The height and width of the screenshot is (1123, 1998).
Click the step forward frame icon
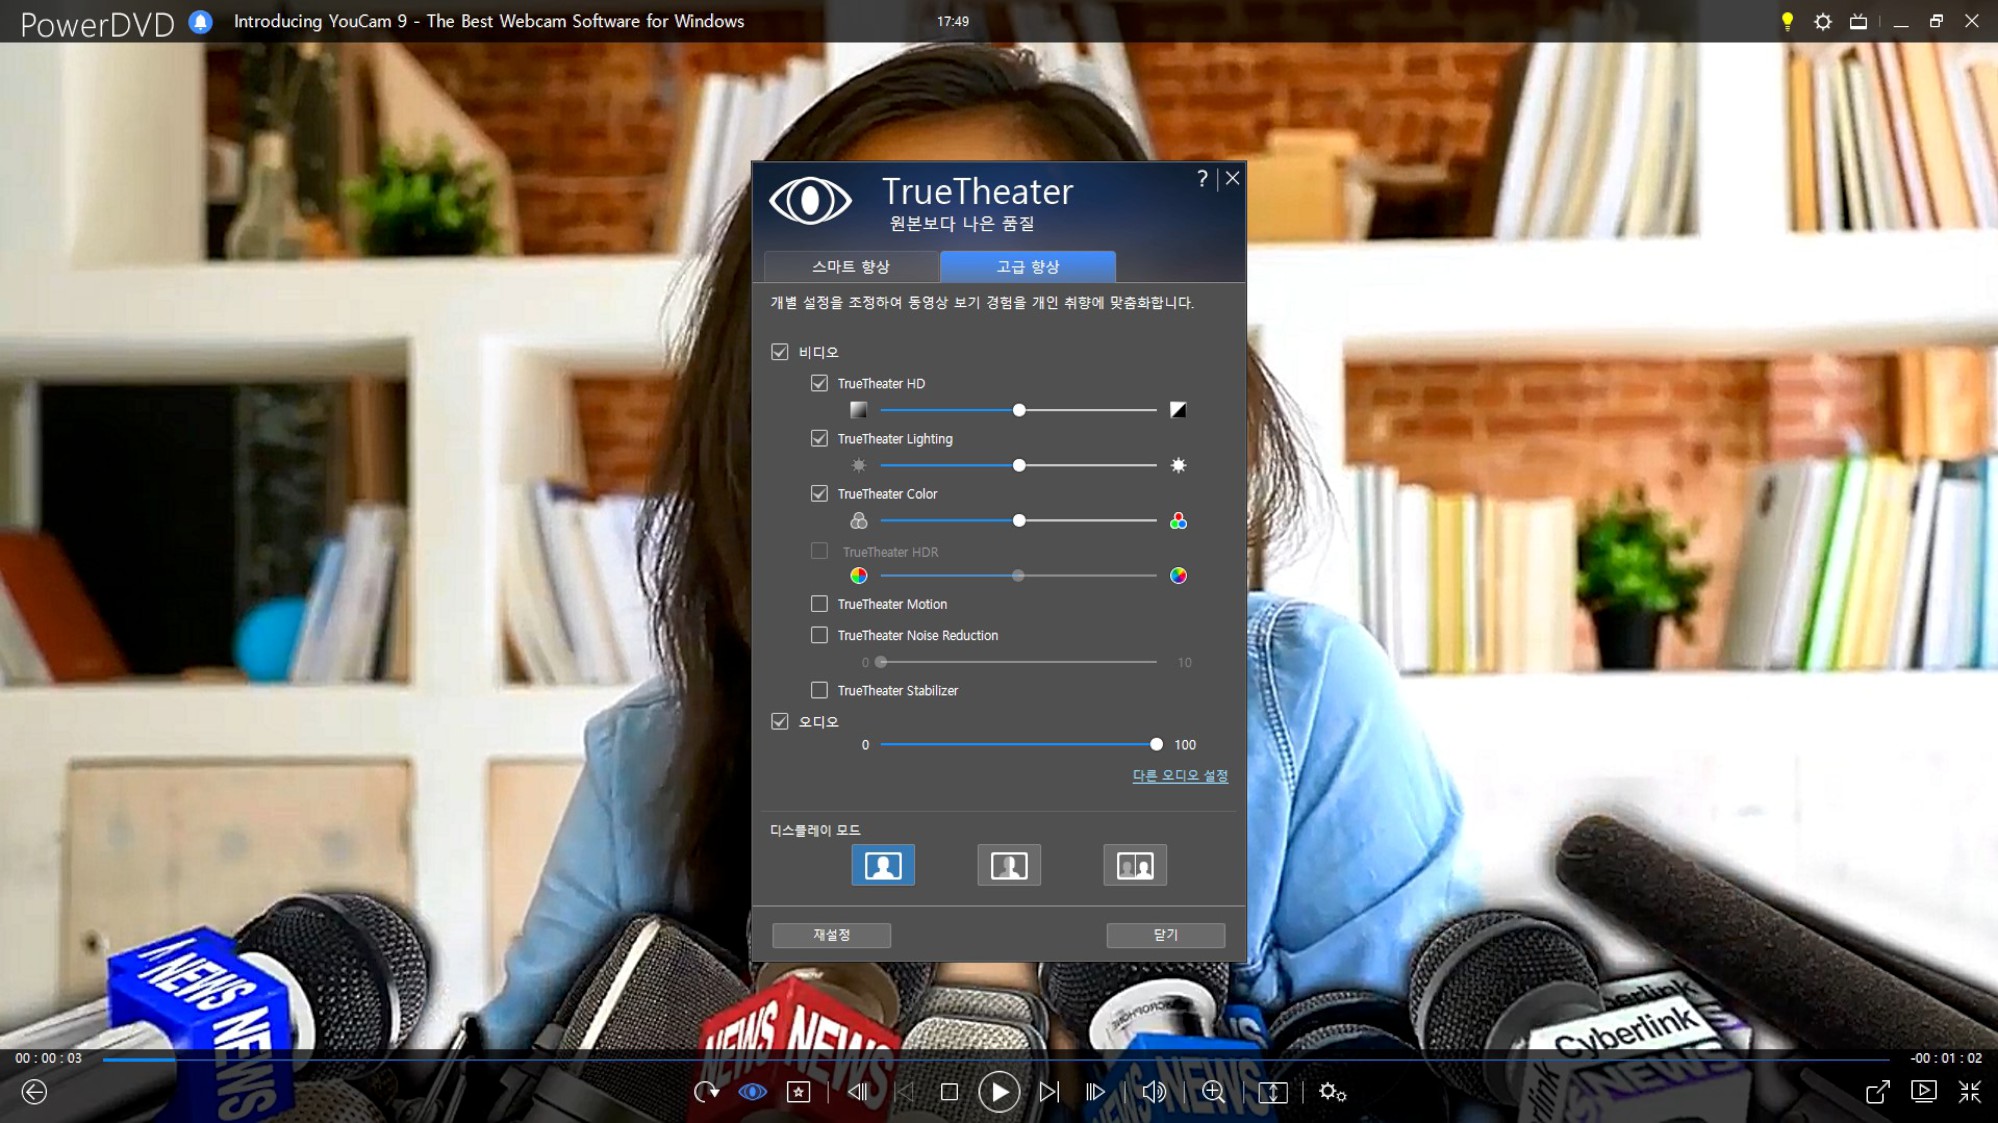tap(1095, 1092)
